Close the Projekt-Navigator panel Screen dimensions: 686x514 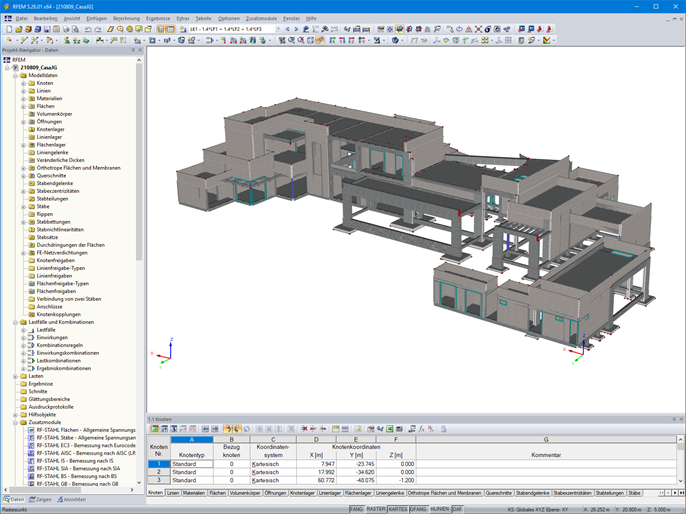tap(140, 50)
